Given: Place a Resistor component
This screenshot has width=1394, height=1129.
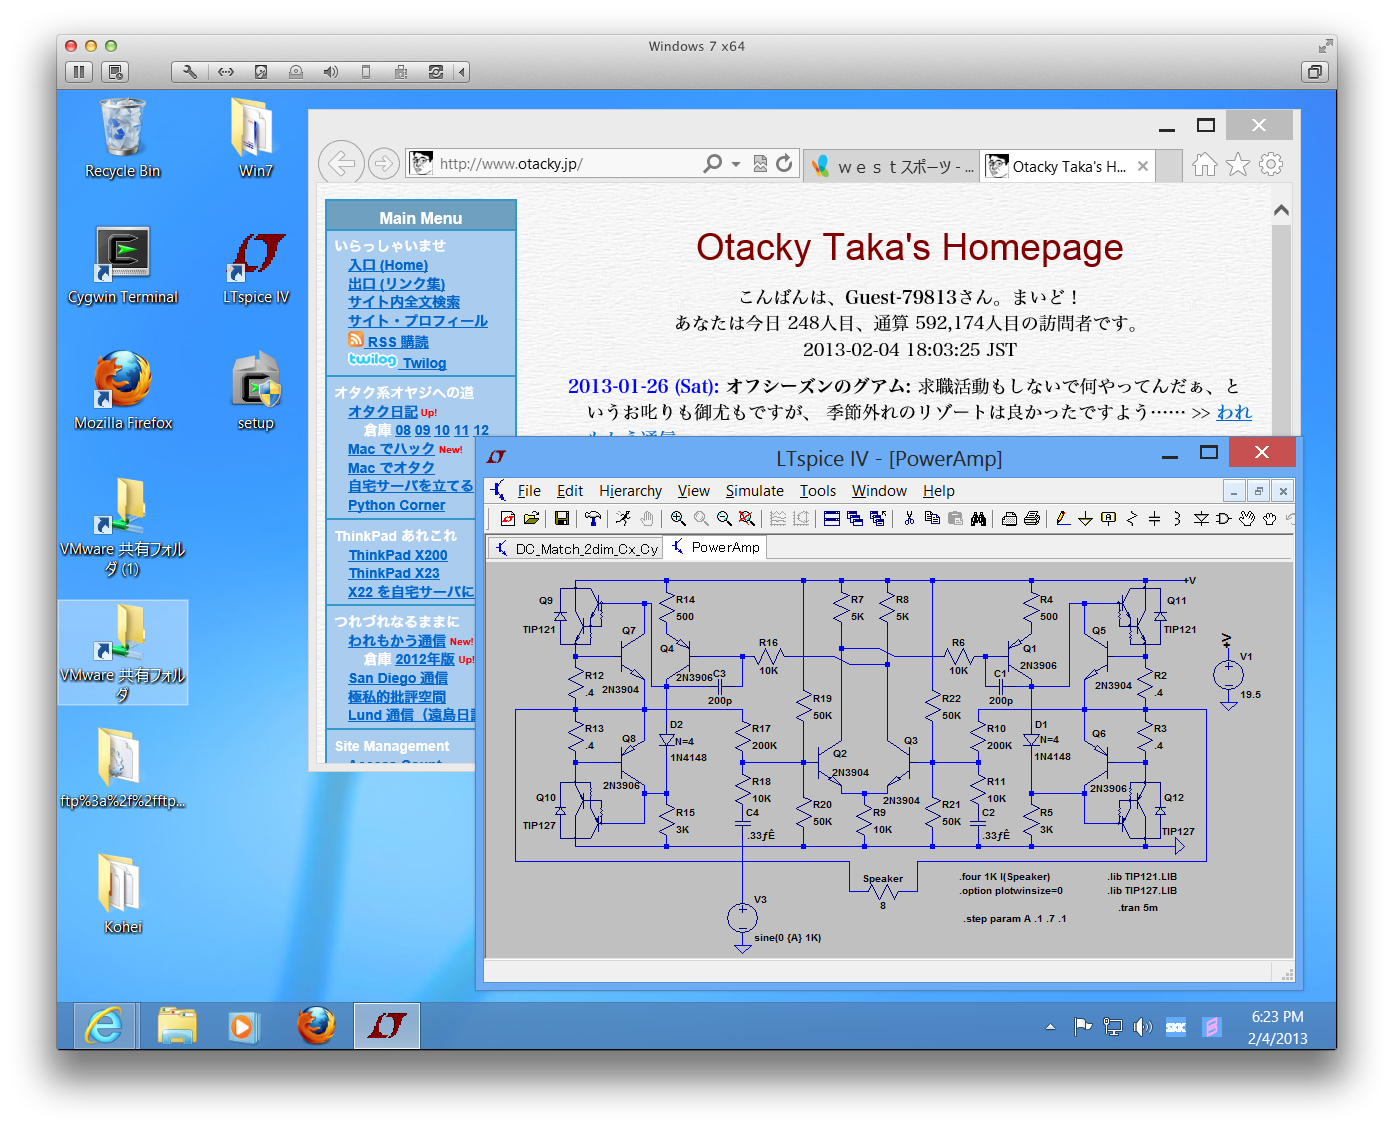Looking at the screenshot, I should 1132,518.
